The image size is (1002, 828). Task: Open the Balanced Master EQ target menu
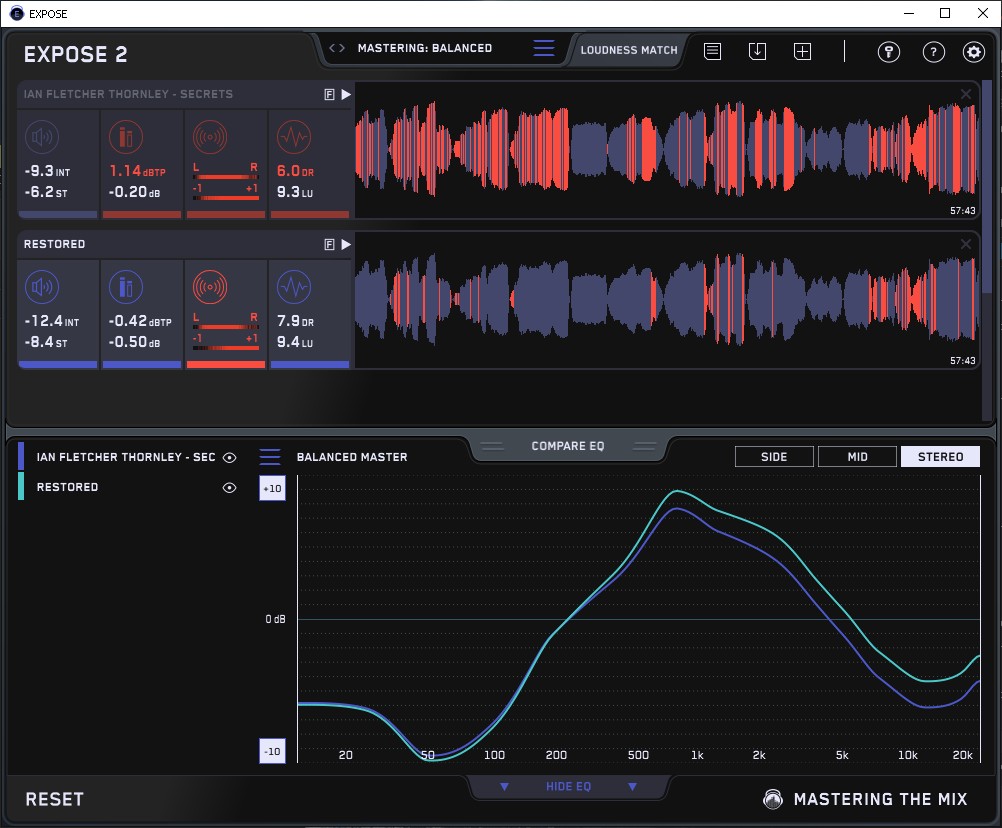click(x=270, y=457)
